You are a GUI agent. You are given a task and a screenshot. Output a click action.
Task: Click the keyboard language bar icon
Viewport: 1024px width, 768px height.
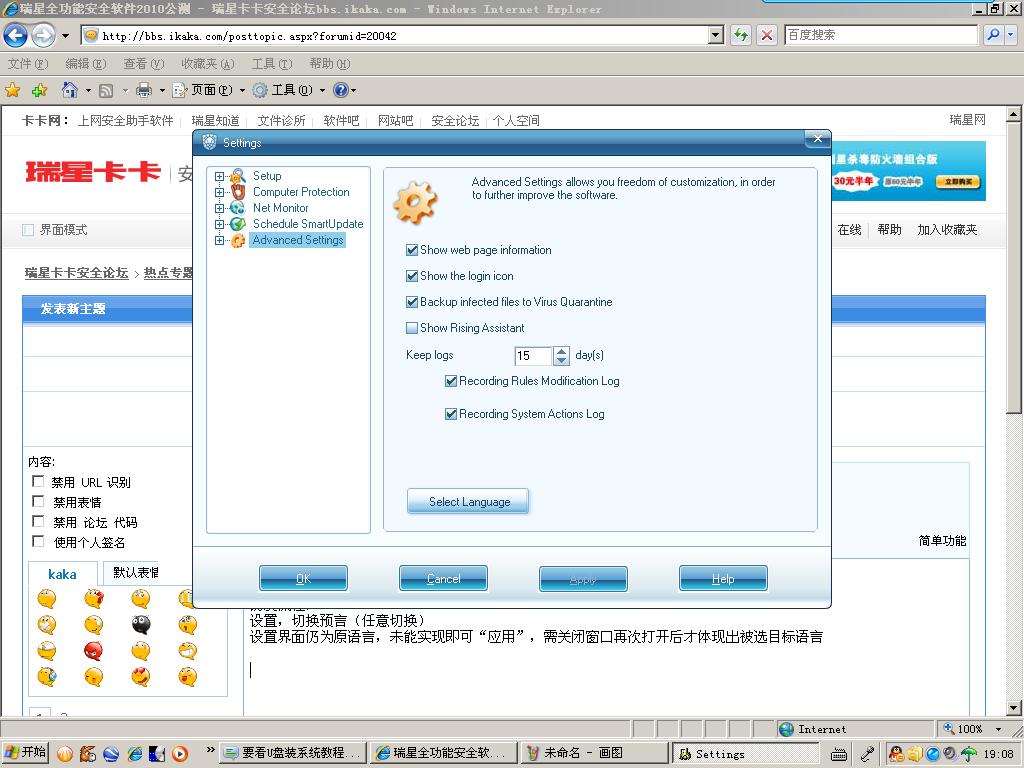(x=839, y=754)
